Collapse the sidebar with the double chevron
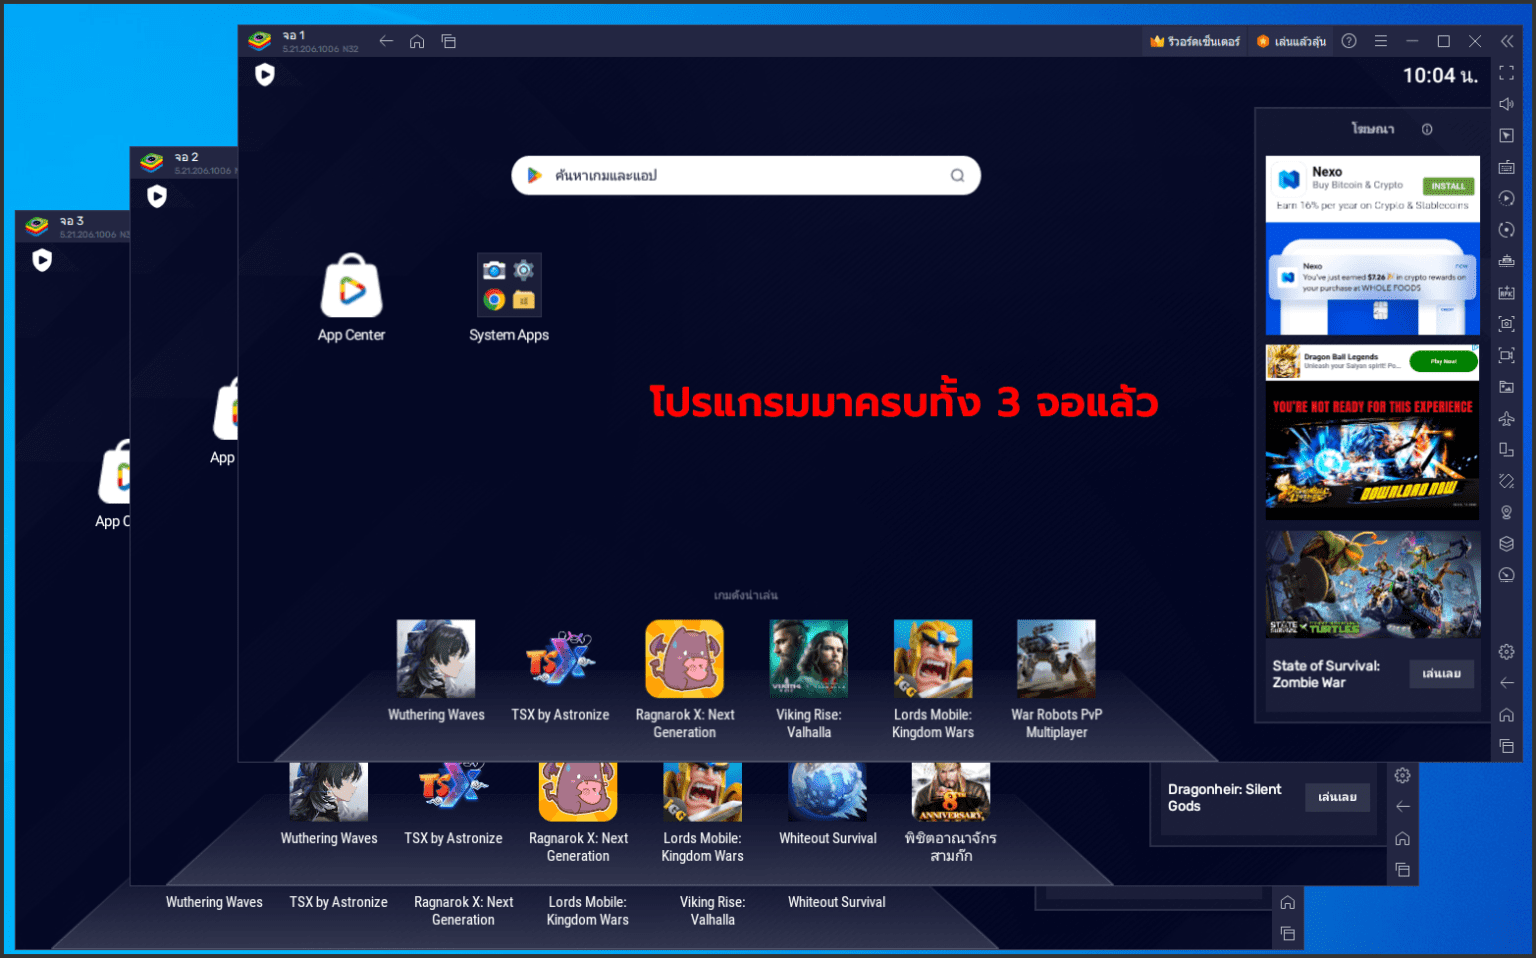The image size is (1536, 958). click(1507, 41)
